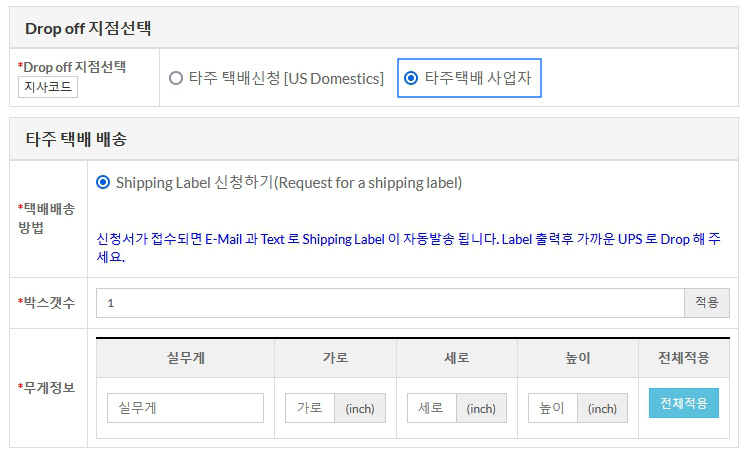This screenshot has height=454, width=753.
Task: Click the 타주 택배 배송 section header
Action: pyautogui.click(x=76, y=139)
